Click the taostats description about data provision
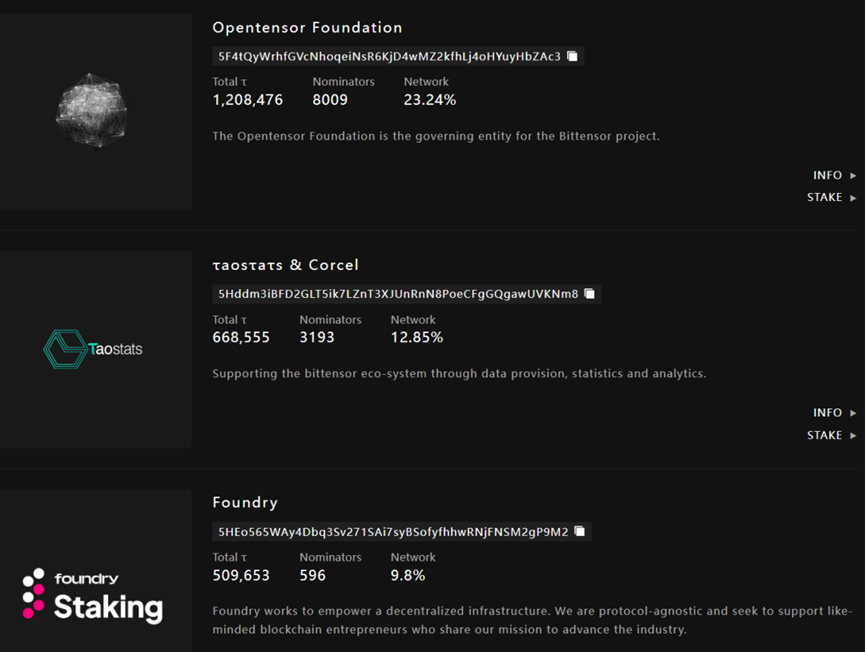 459,373
